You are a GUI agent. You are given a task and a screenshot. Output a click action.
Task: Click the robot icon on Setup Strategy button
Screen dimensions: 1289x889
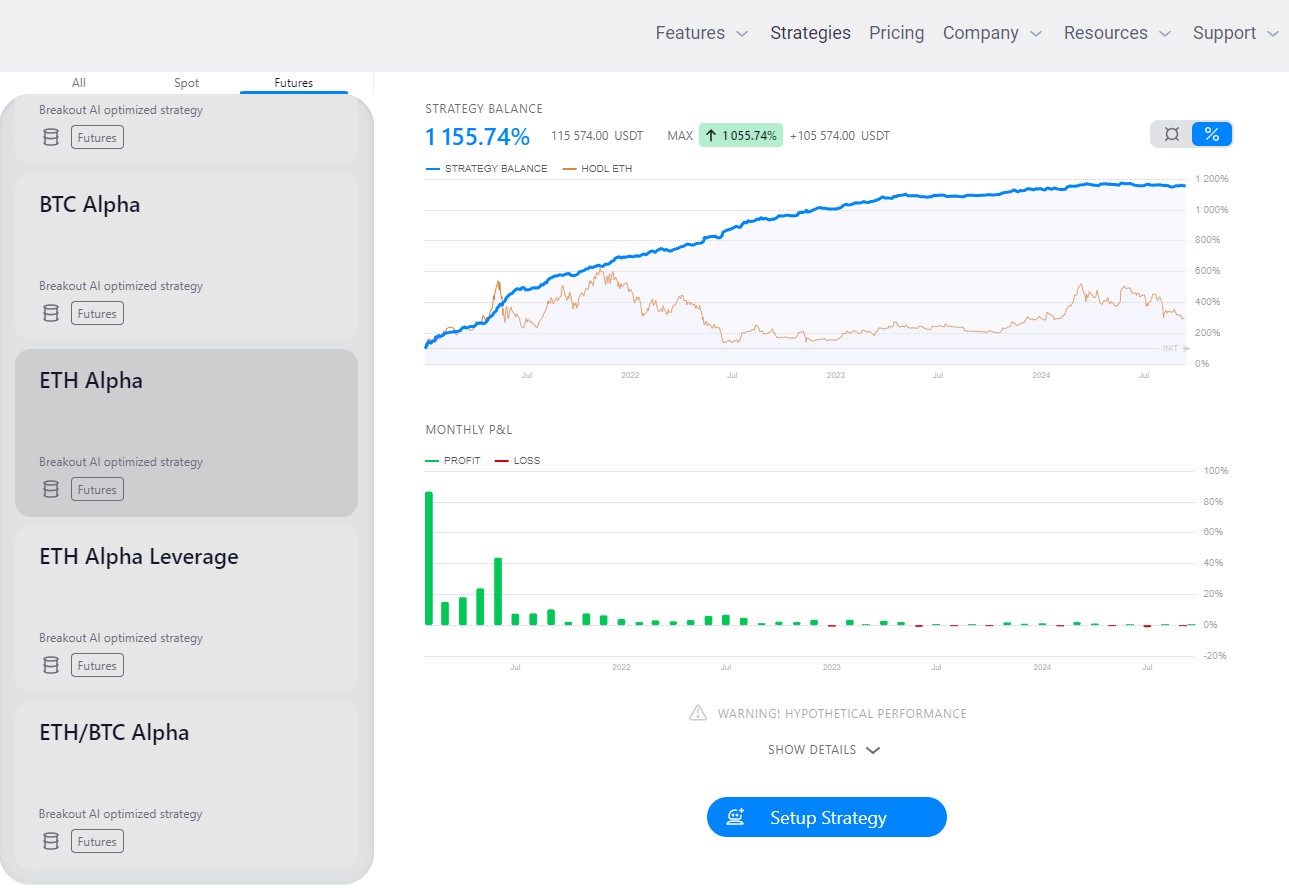click(x=738, y=818)
